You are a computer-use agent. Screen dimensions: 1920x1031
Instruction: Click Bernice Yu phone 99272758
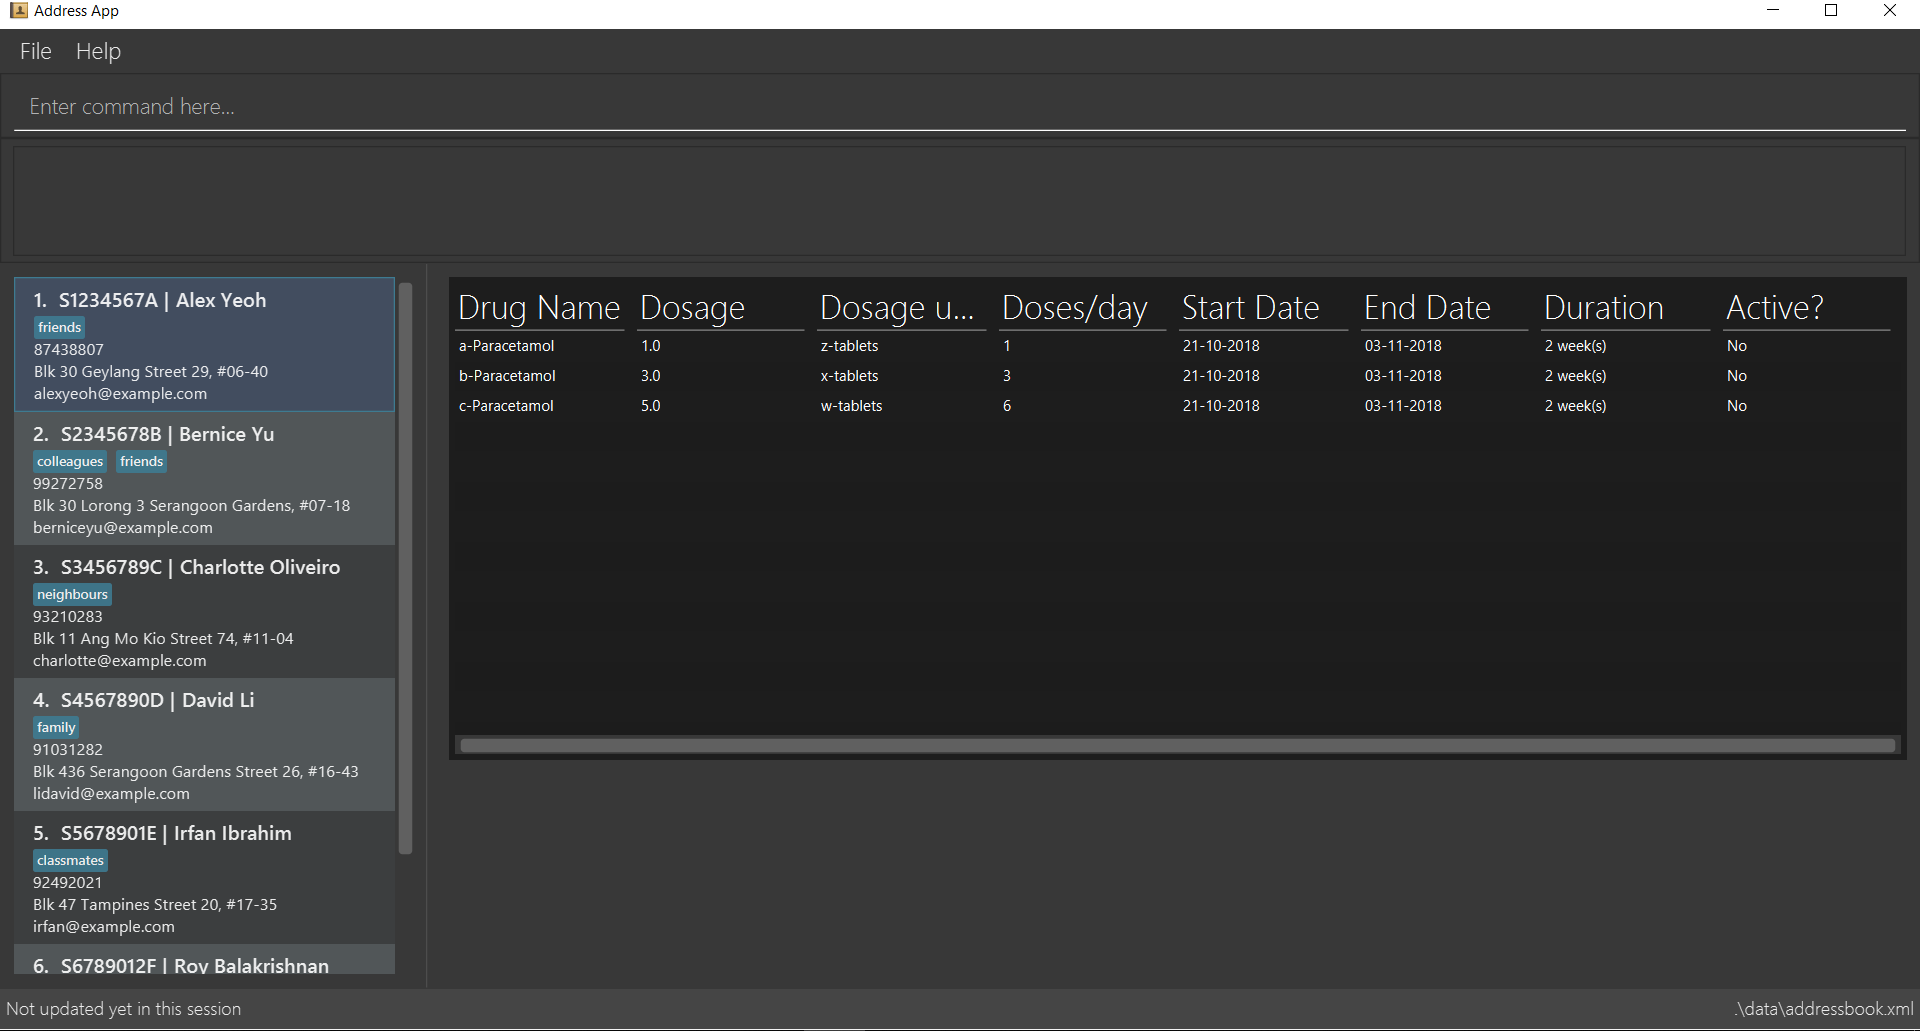click(x=68, y=484)
